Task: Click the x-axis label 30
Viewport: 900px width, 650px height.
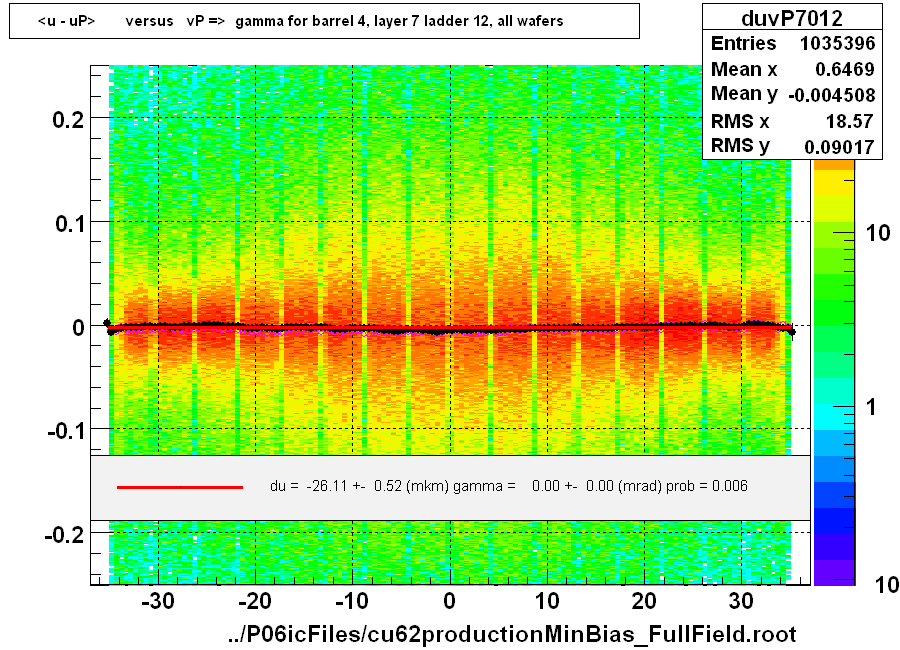Action: 741,601
